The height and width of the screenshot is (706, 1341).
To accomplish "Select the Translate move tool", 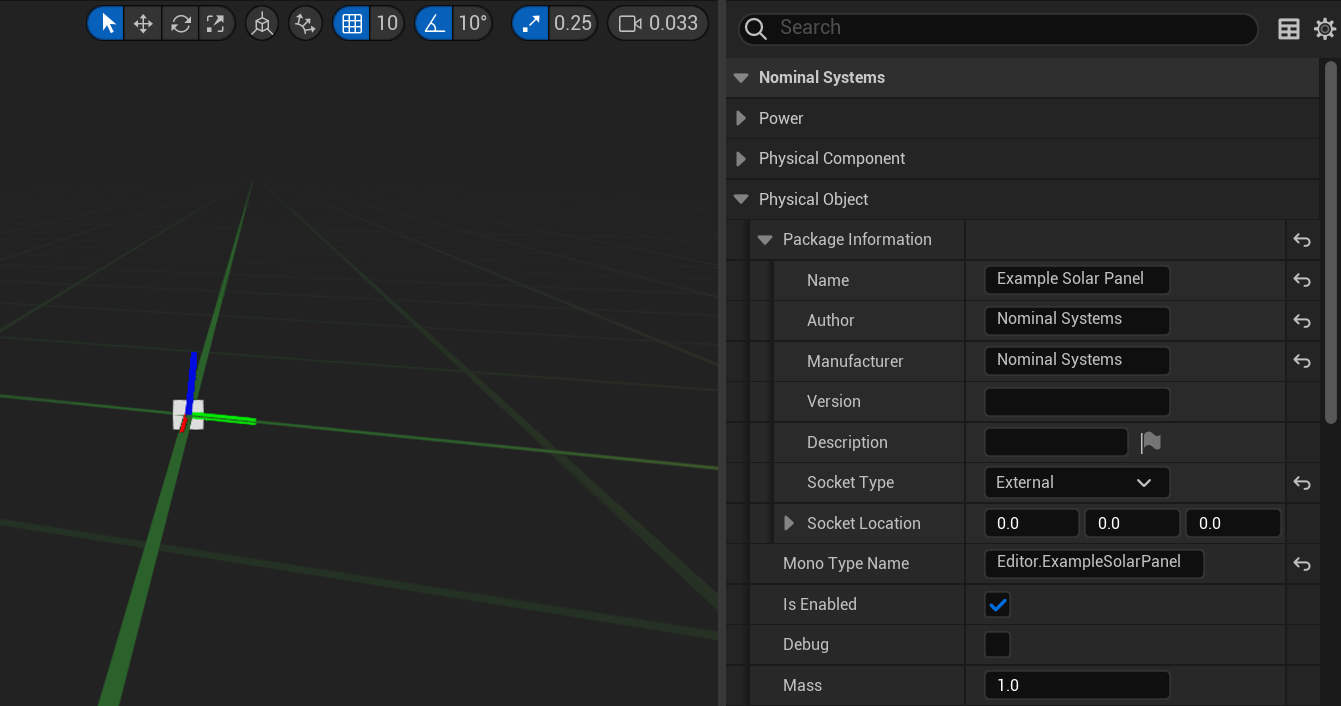I will tap(143, 23).
